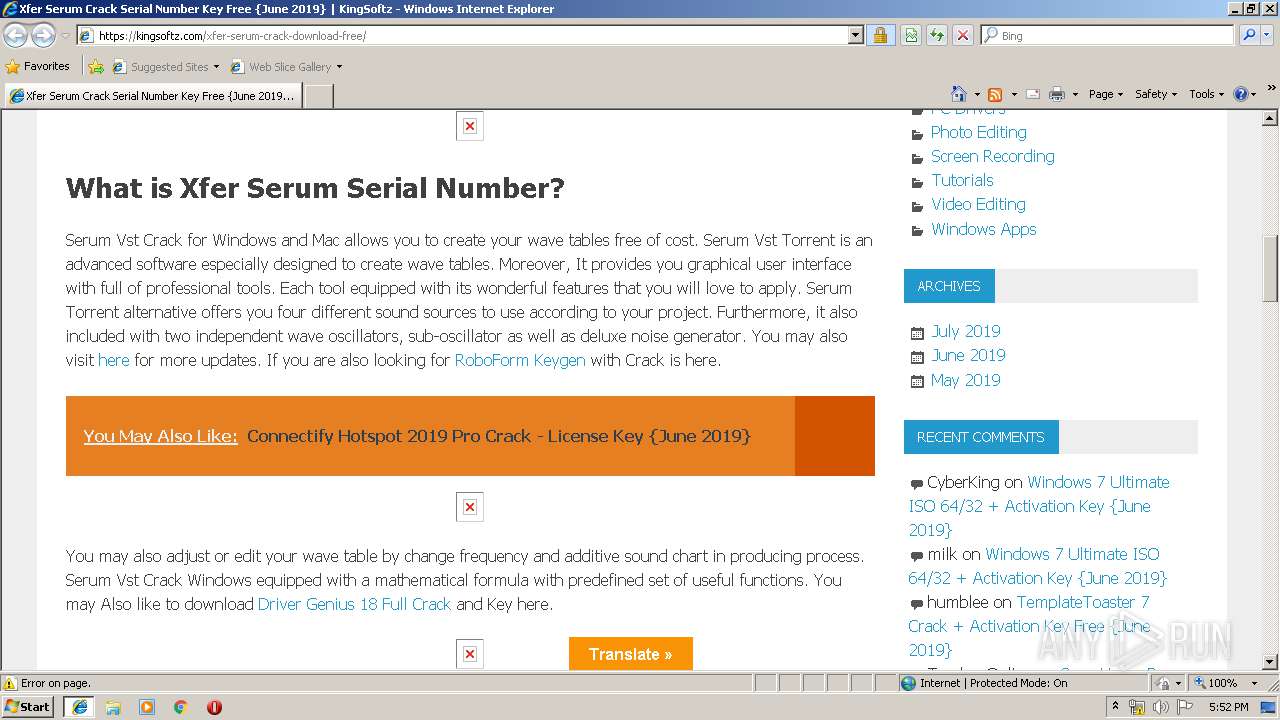Click the Error on page warning icon

pyautogui.click(x=10, y=683)
